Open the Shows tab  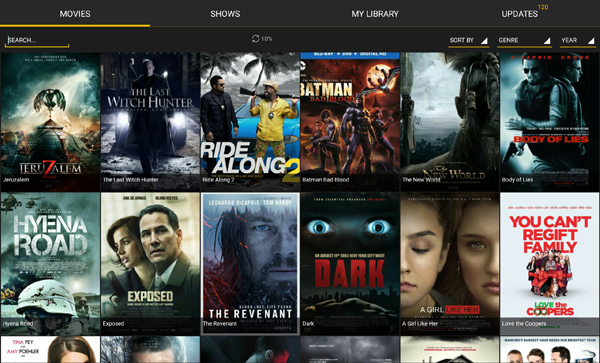click(x=225, y=14)
